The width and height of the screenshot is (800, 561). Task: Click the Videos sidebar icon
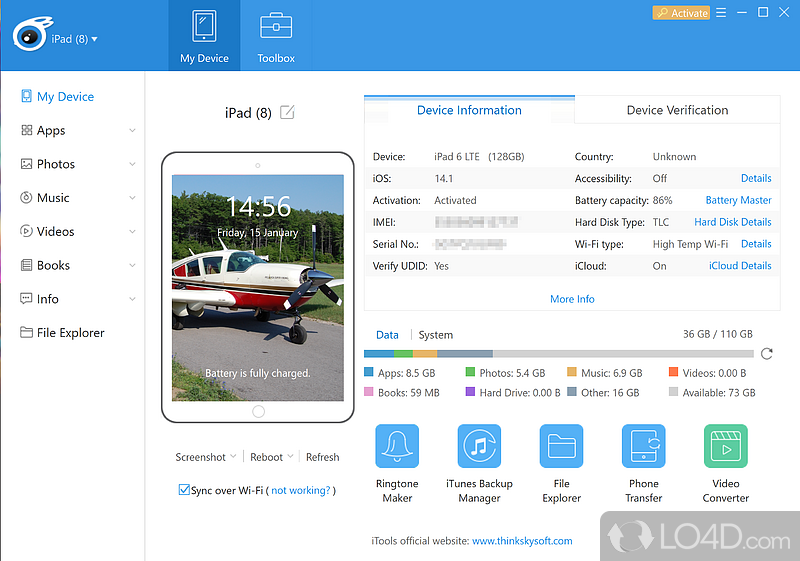(x=26, y=231)
